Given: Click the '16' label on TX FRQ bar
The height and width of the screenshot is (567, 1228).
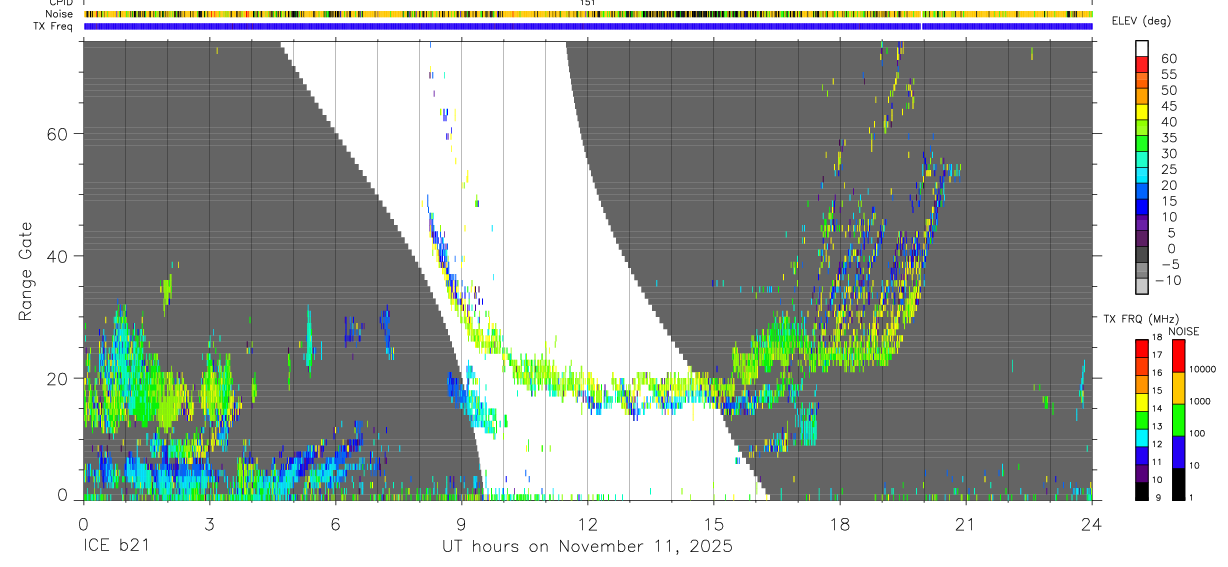Looking at the screenshot, I should pyautogui.click(x=1157, y=373).
